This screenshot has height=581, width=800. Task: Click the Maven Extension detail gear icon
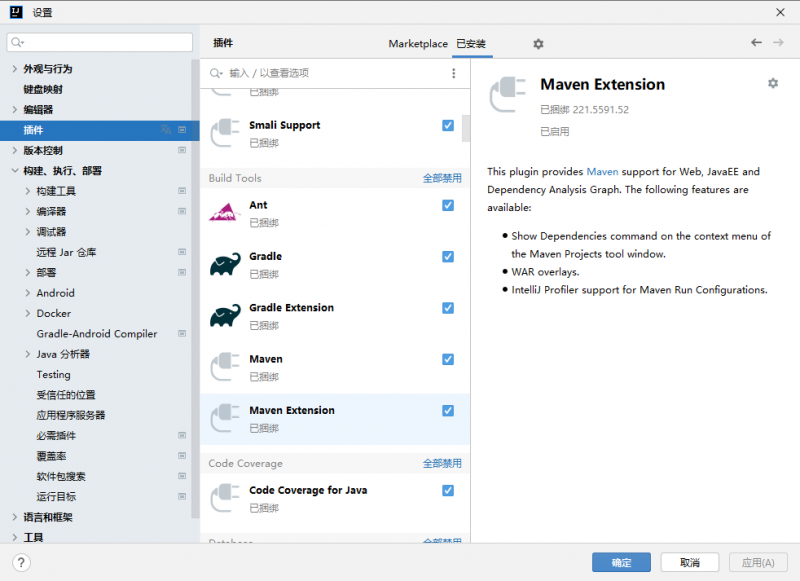tap(773, 83)
